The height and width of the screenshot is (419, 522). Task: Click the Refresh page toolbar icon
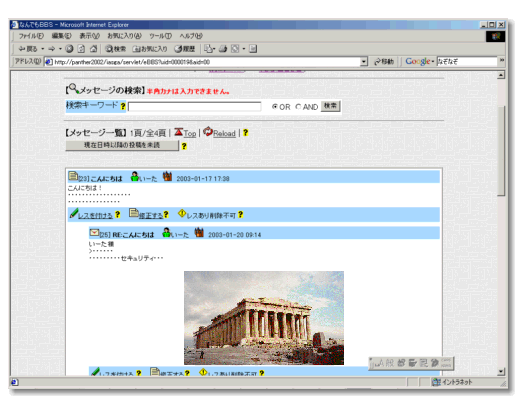[x=81, y=49]
